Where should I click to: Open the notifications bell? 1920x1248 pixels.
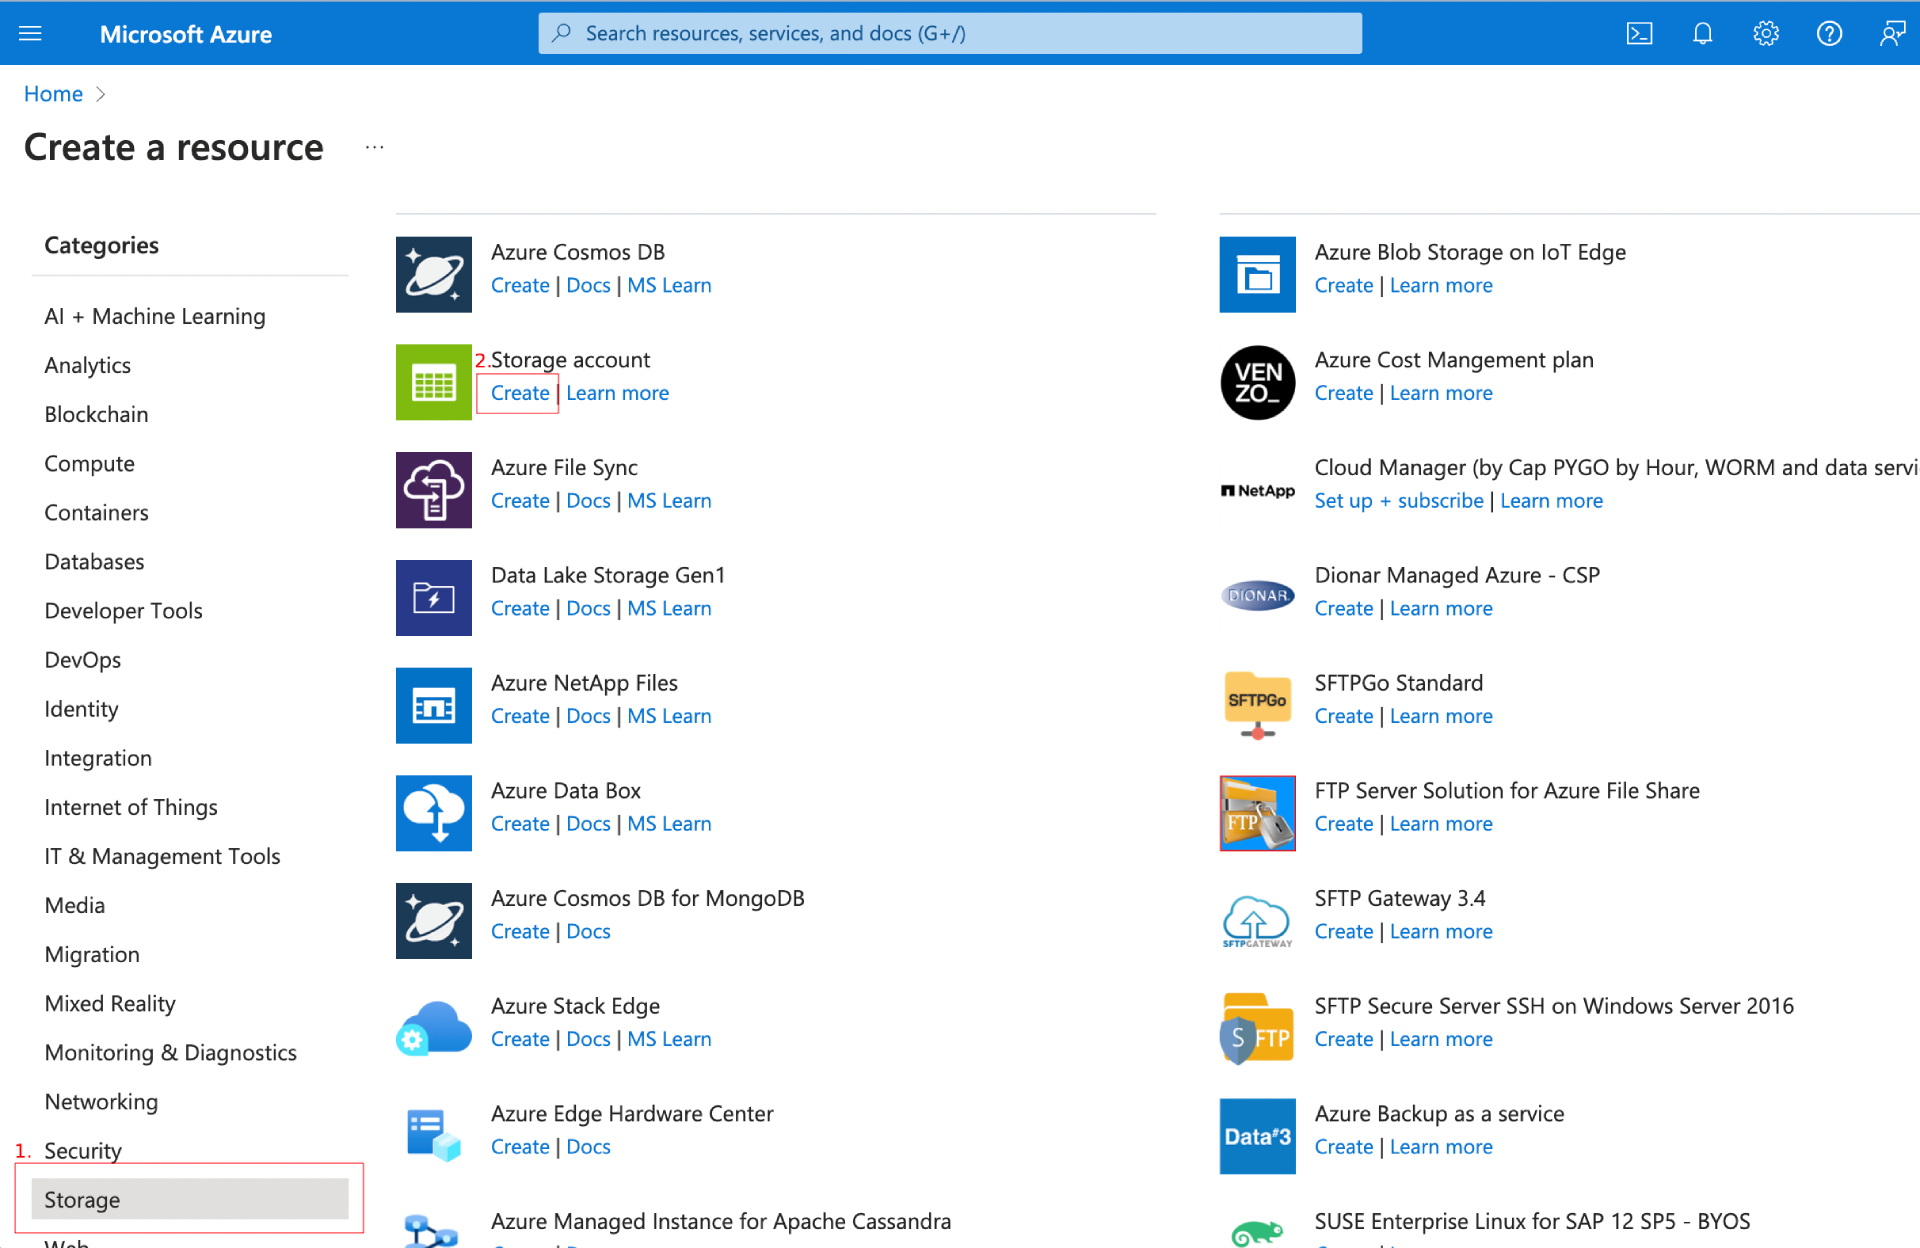pos(1702,34)
